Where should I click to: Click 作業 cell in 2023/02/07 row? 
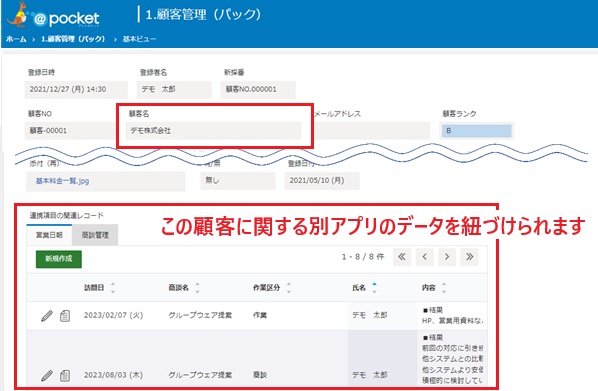click(260, 315)
